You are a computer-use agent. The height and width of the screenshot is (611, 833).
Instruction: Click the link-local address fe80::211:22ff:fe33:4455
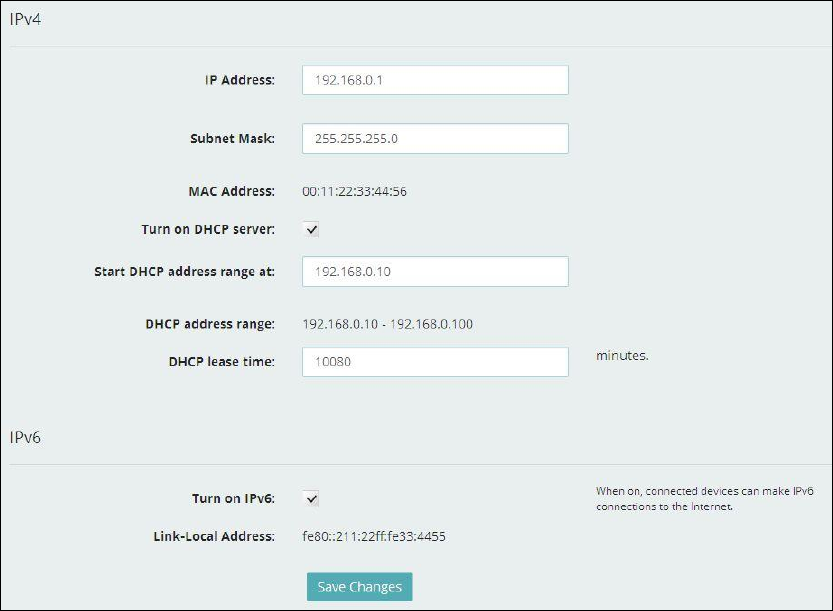point(374,537)
